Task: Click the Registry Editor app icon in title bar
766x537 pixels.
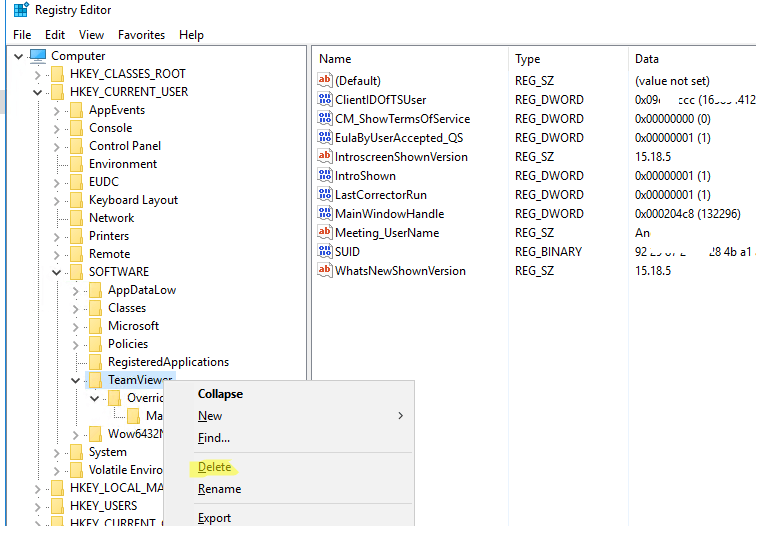Action: click(20, 10)
